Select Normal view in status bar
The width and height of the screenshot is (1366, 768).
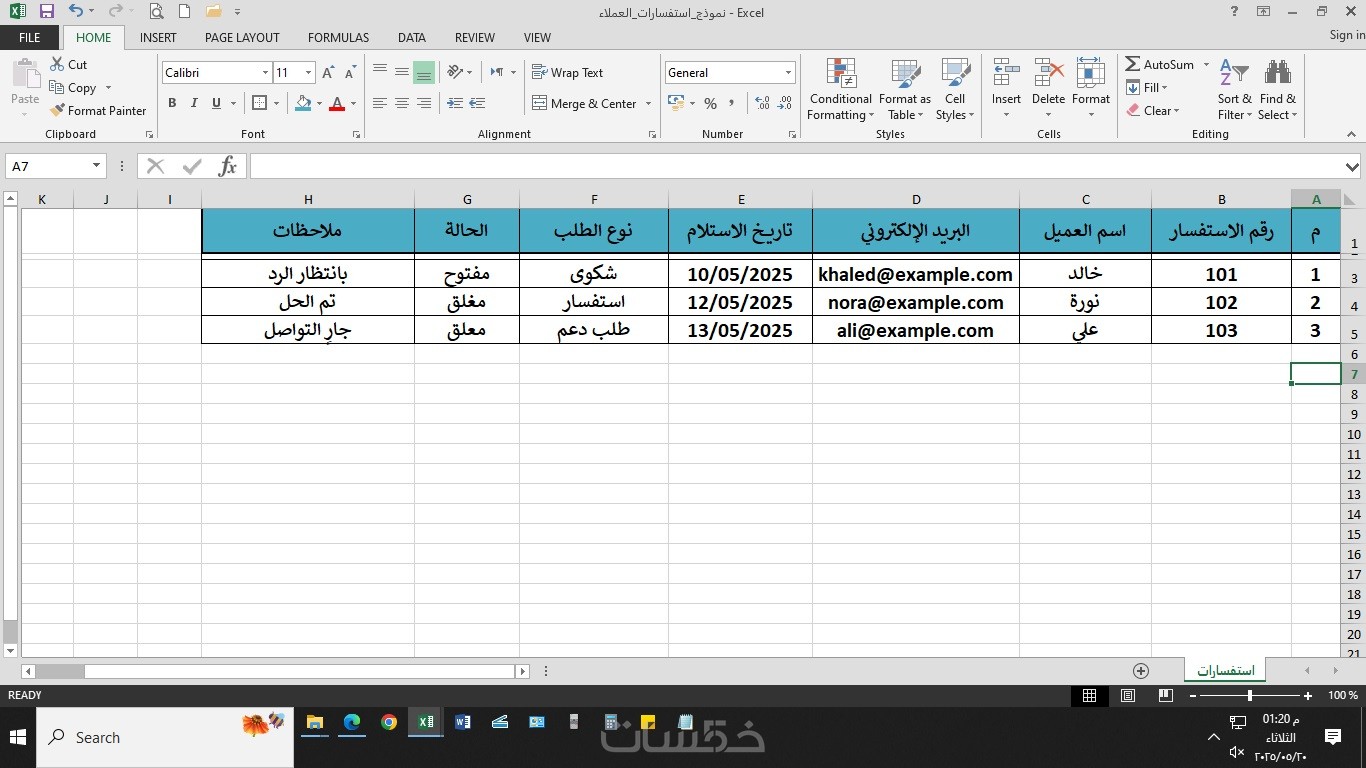tap(1090, 696)
